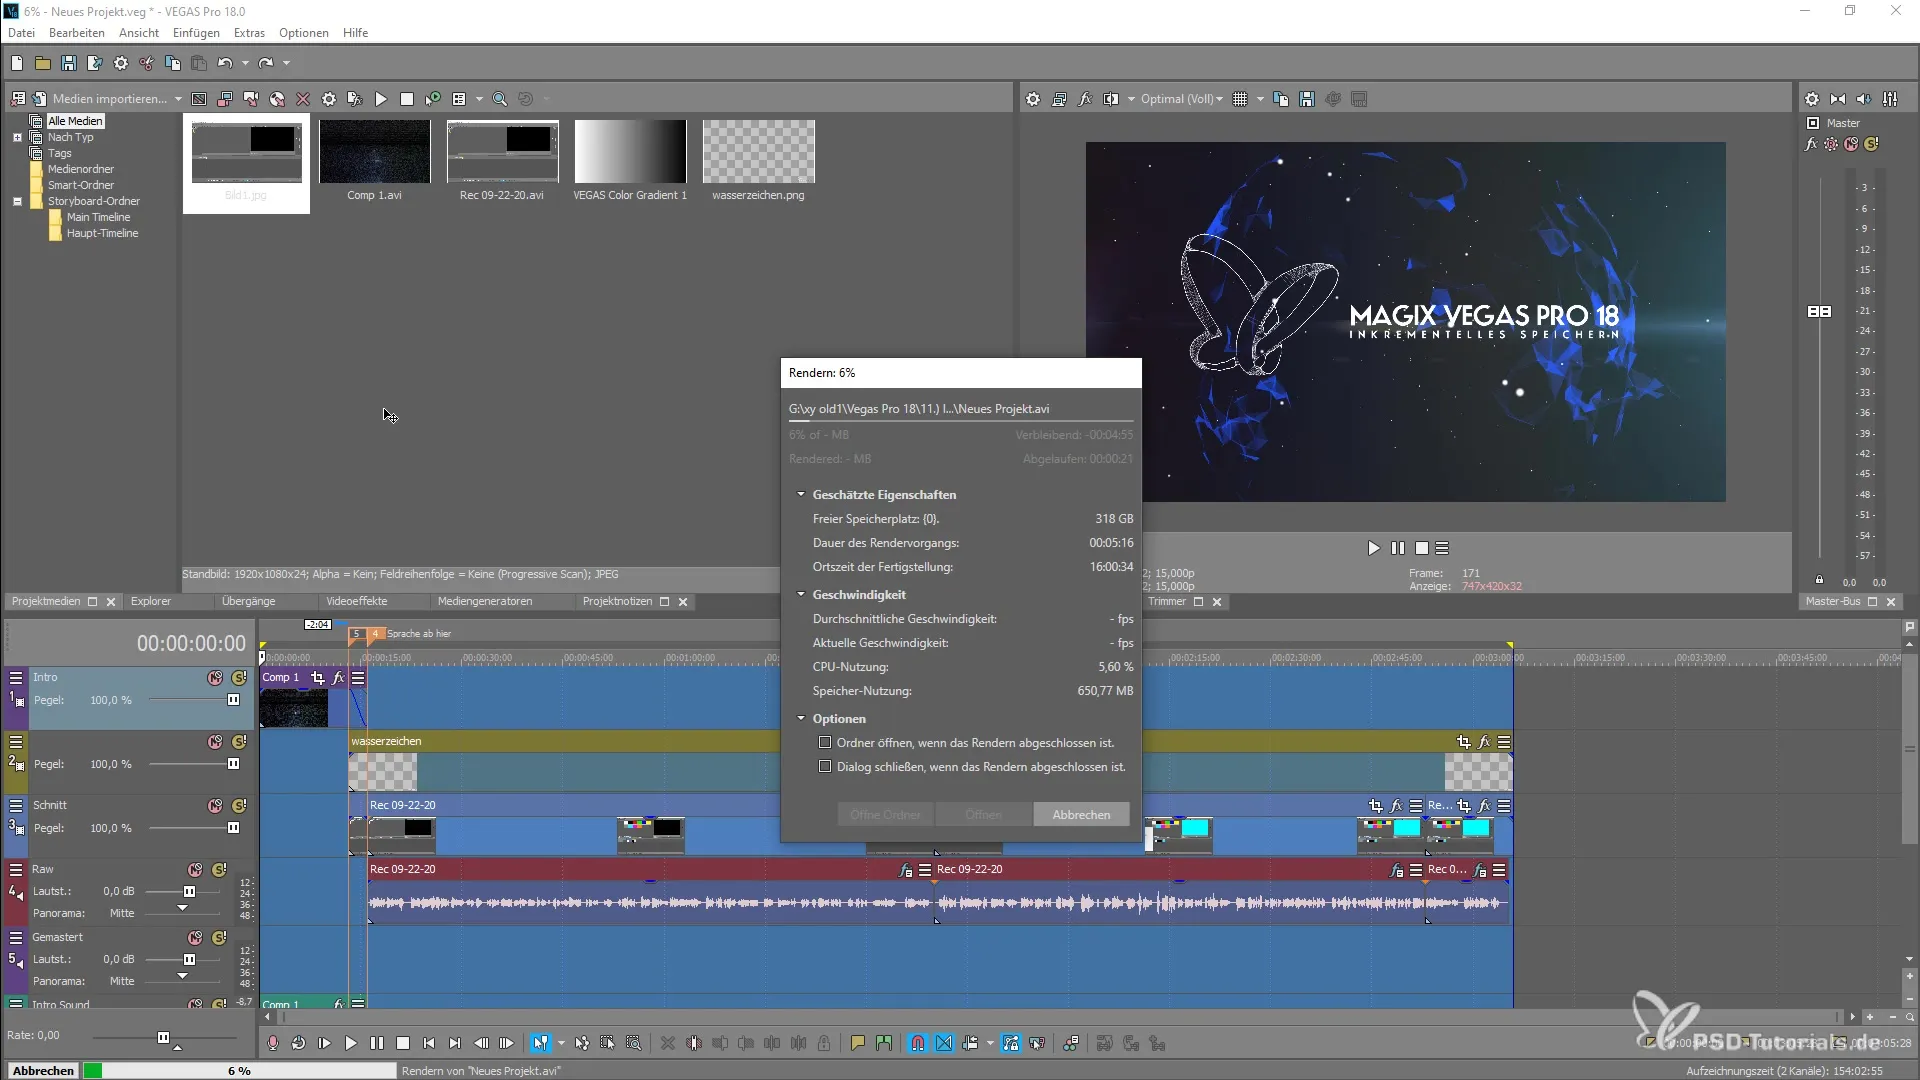Switch to the Explorer tab
The image size is (1920, 1080).
151,602
